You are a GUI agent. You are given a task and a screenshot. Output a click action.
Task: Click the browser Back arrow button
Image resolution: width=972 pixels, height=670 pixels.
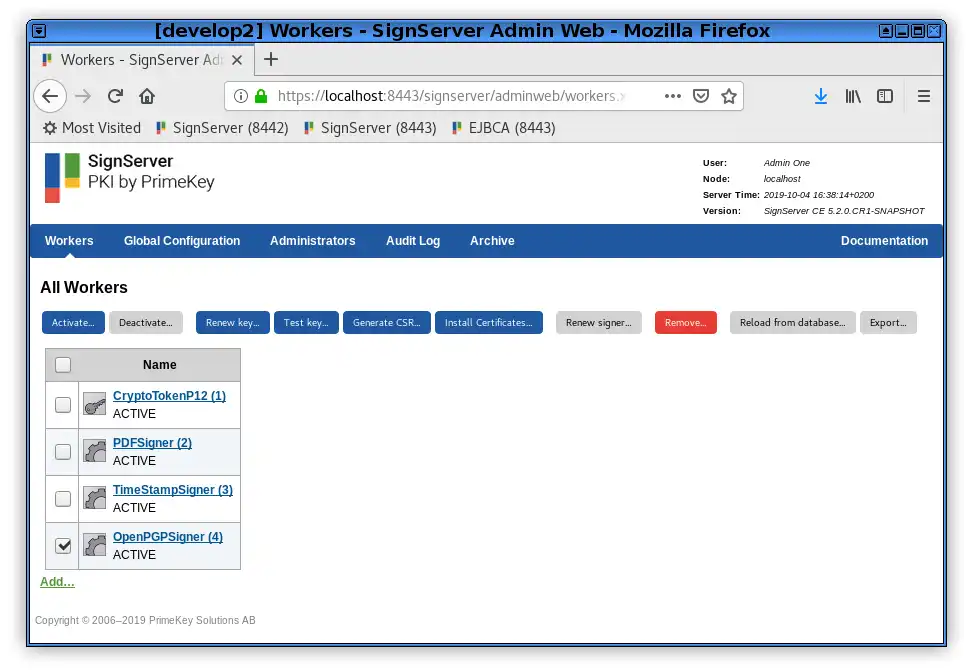coord(50,96)
